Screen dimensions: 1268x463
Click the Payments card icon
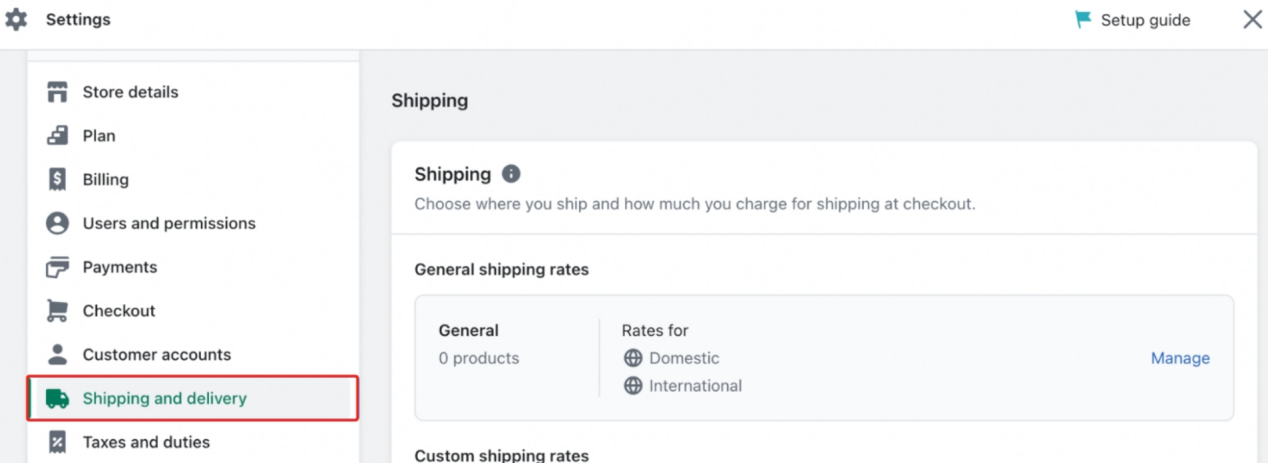[58, 268]
